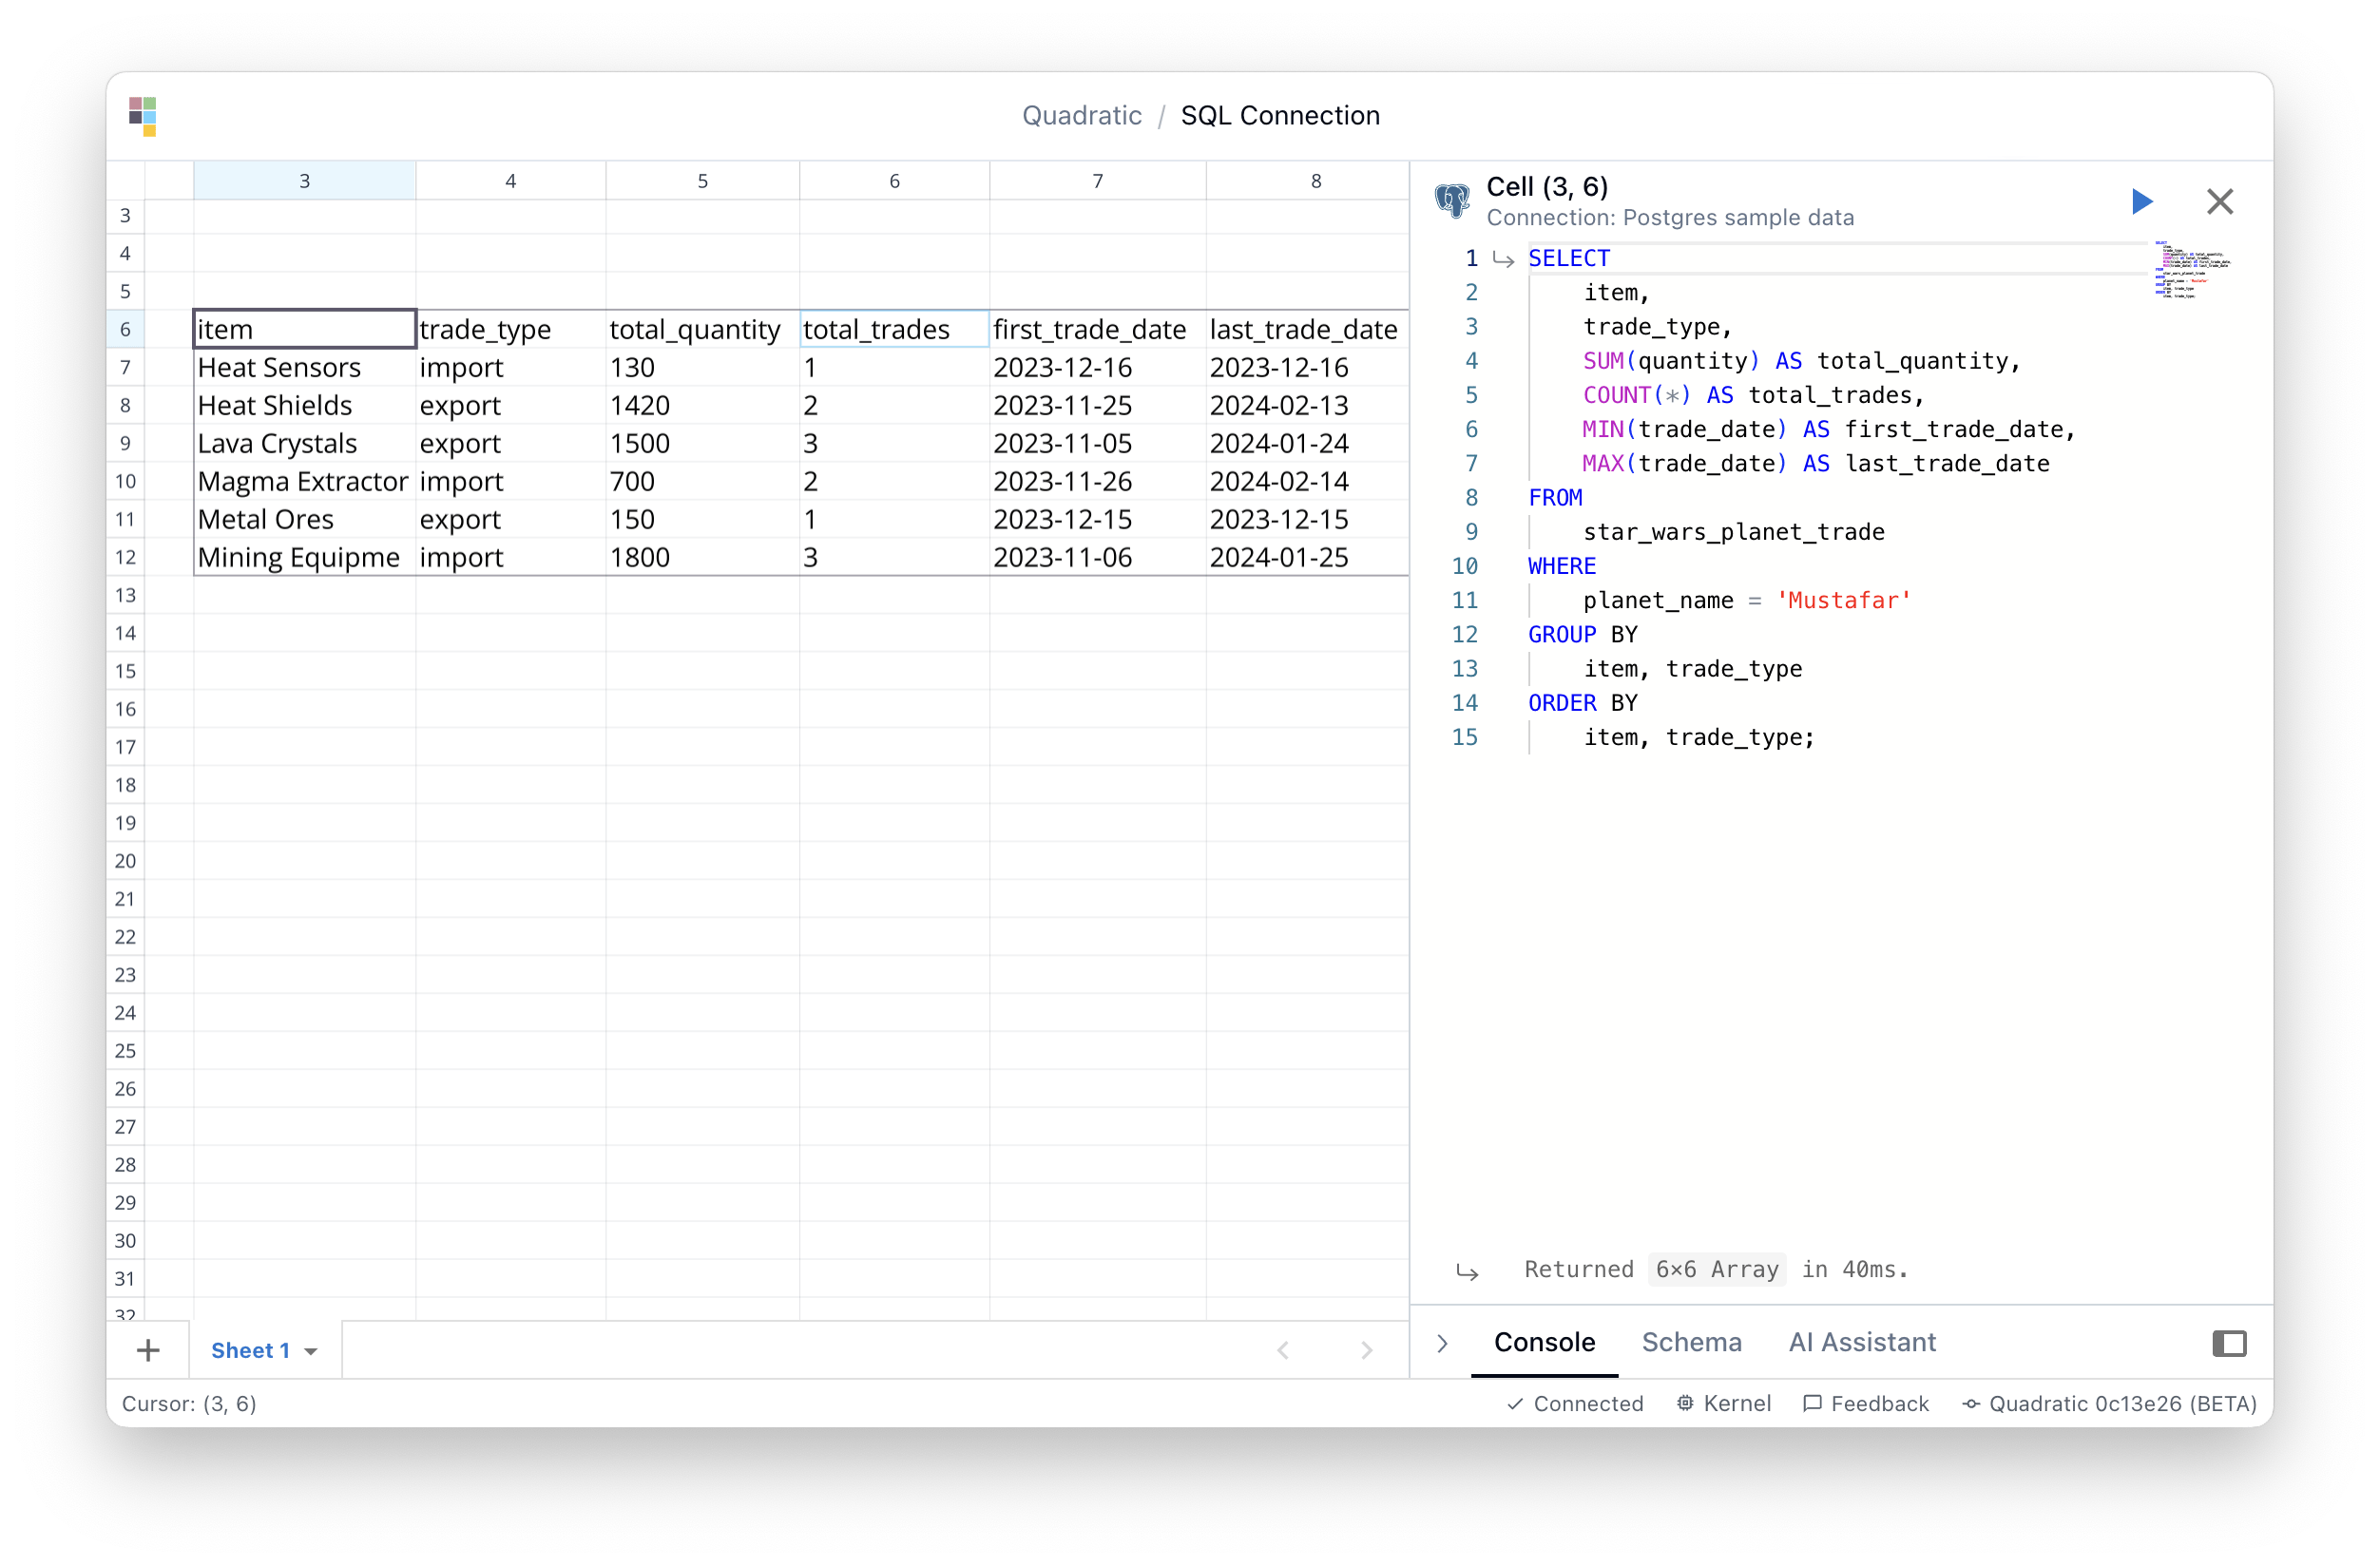Click the Connected status indicator
This screenshot has height=1566, width=2380.
click(x=1574, y=1404)
